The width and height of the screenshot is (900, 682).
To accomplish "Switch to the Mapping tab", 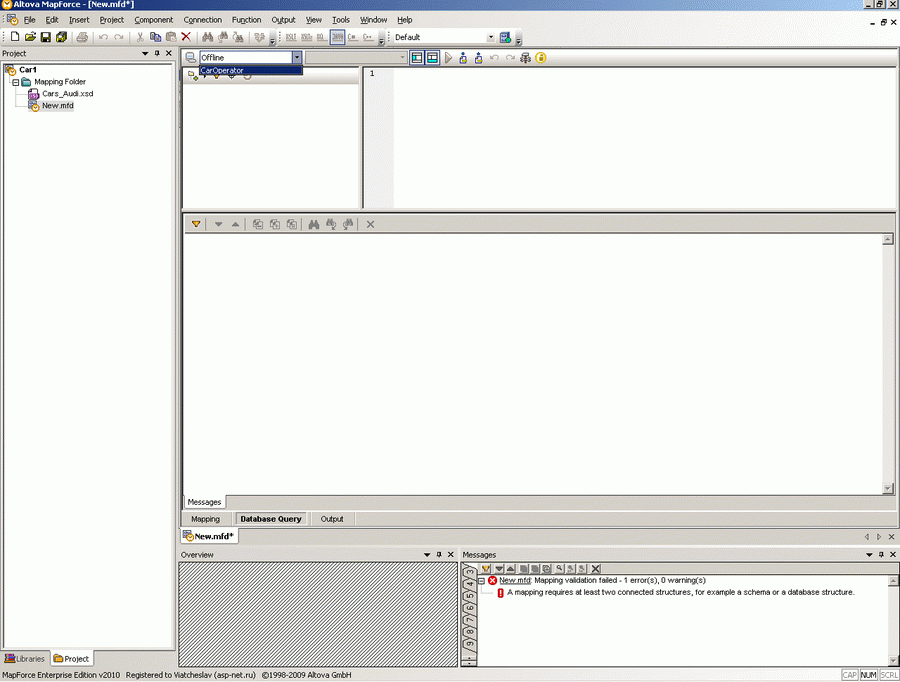I will (205, 519).
